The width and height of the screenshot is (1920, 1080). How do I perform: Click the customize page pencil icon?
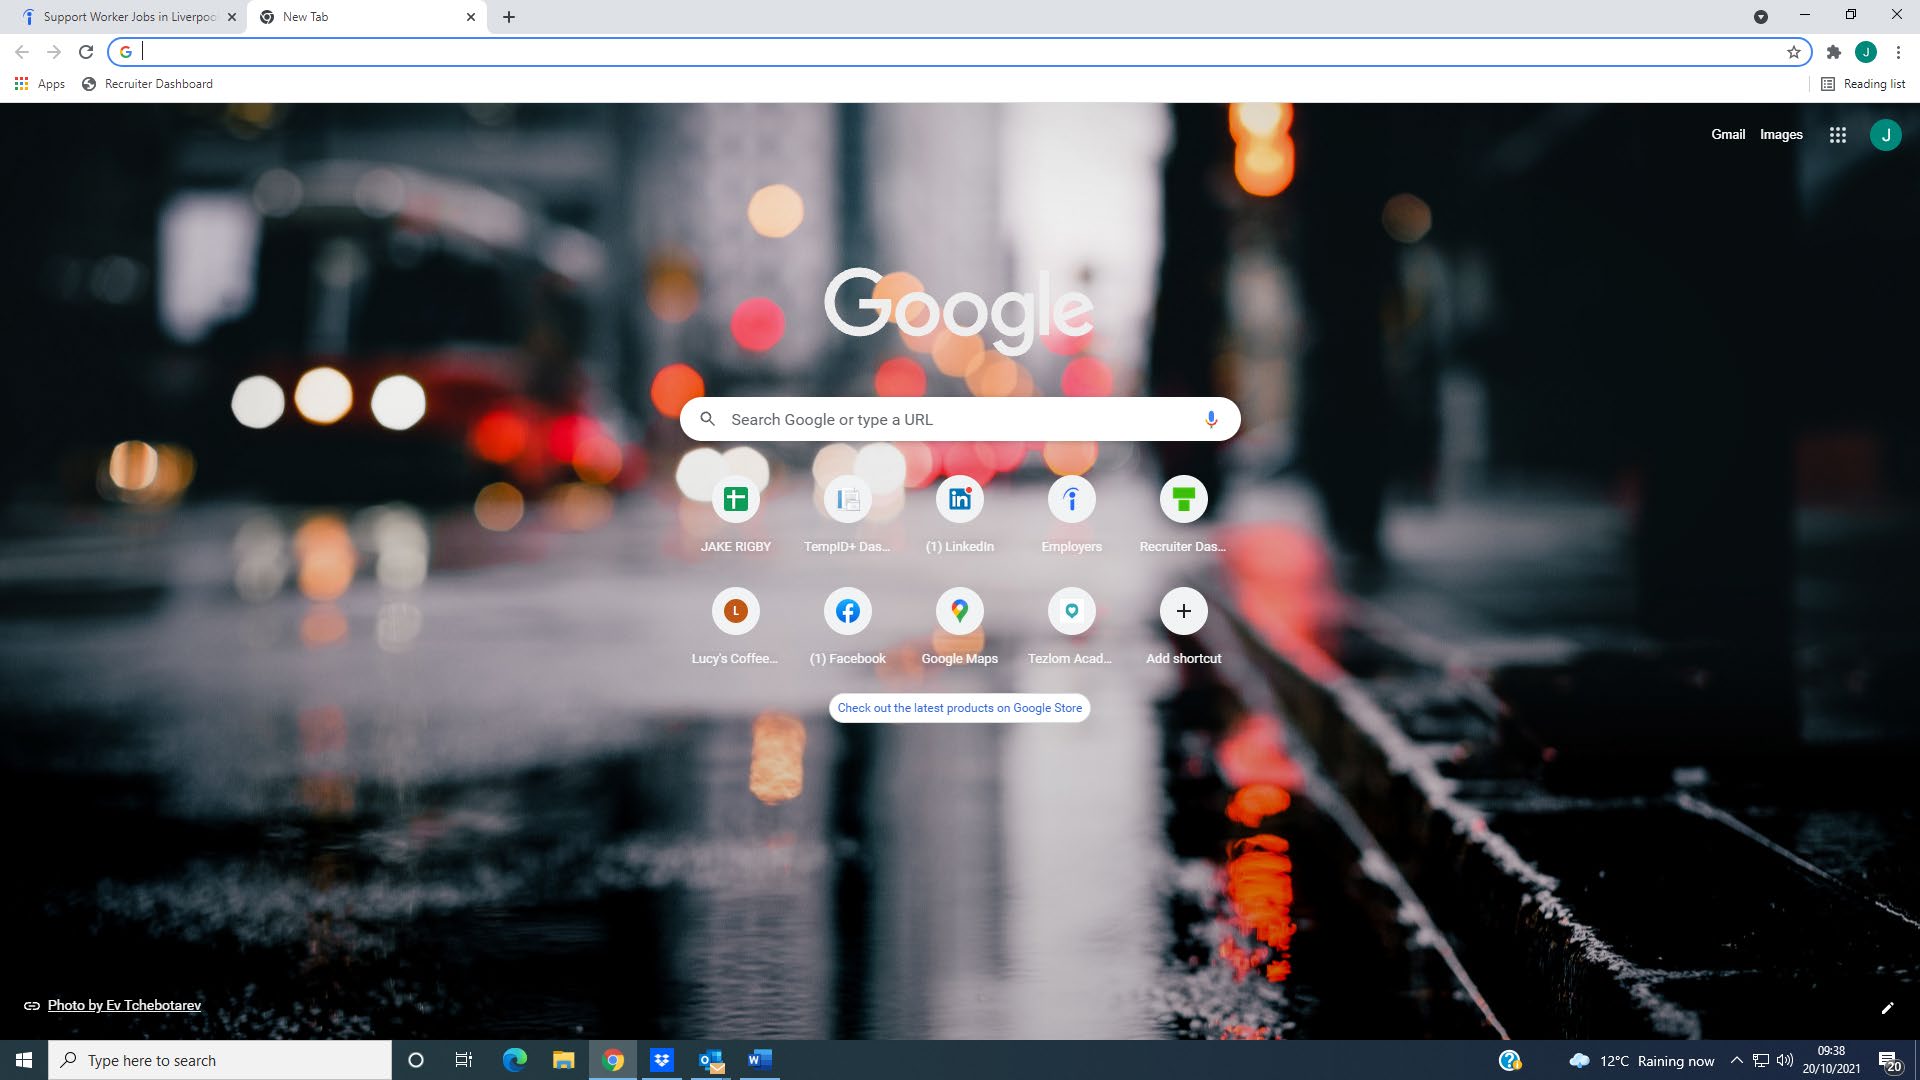click(1887, 1008)
